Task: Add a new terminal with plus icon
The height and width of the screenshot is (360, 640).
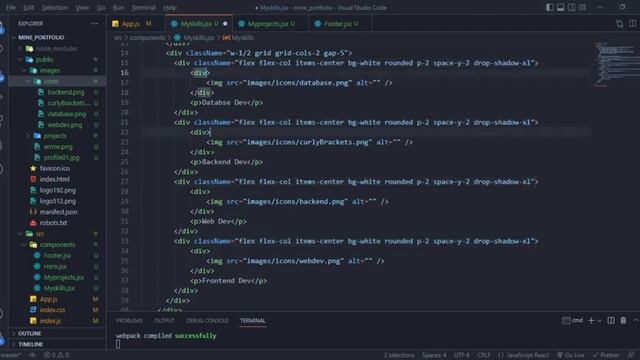Action: pyautogui.click(x=591, y=321)
